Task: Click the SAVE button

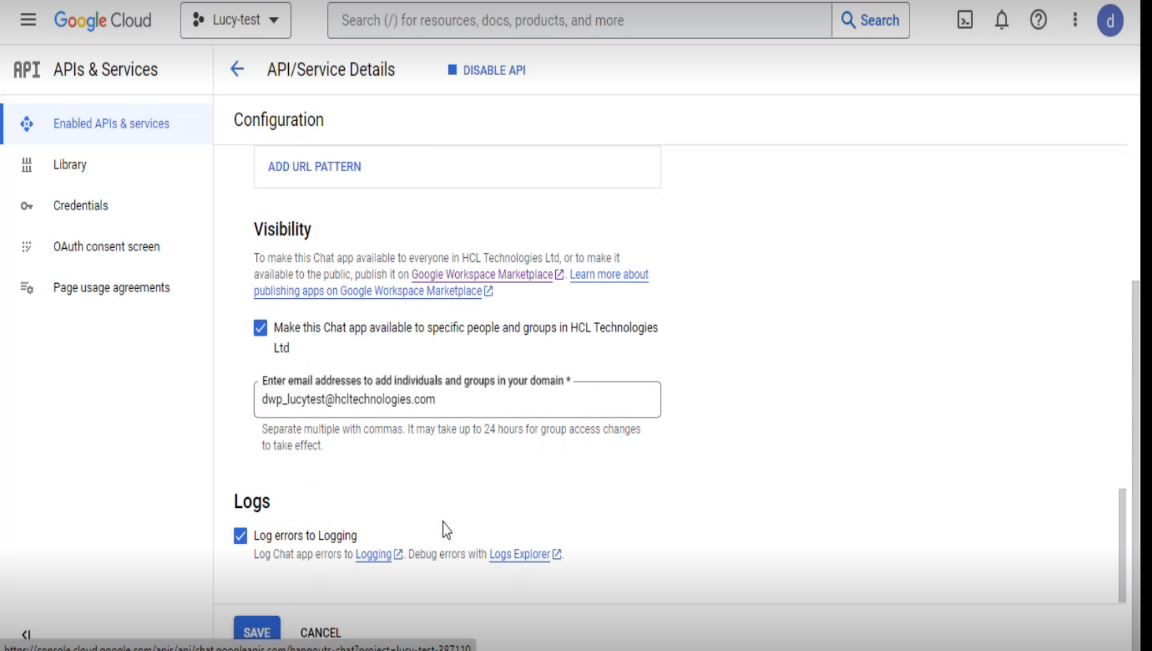Action: [x=256, y=632]
